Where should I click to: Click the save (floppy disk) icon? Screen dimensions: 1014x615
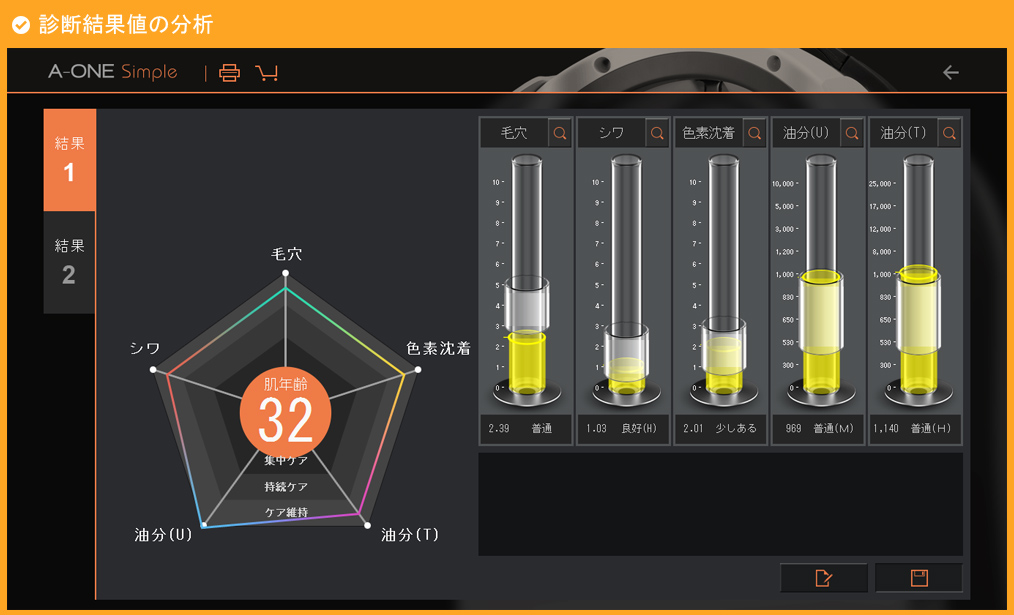coord(917,577)
